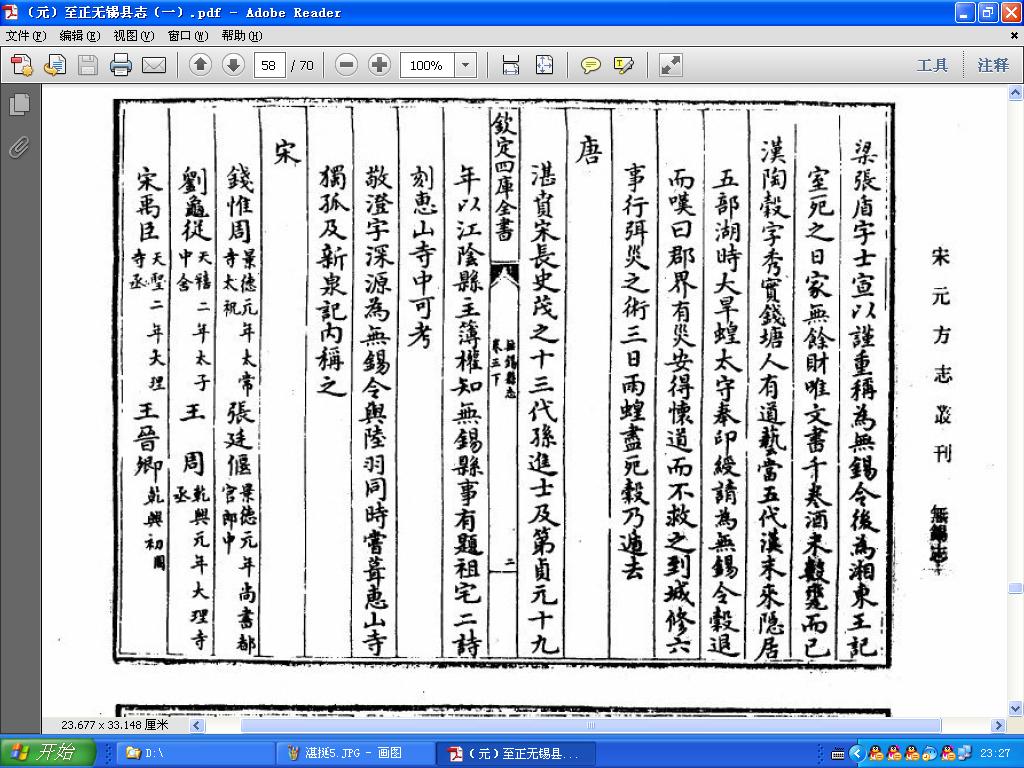Image resolution: width=1024 pixels, height=768 pixels.
Task: Open the 视图 menu
Action: pos(134,36)
